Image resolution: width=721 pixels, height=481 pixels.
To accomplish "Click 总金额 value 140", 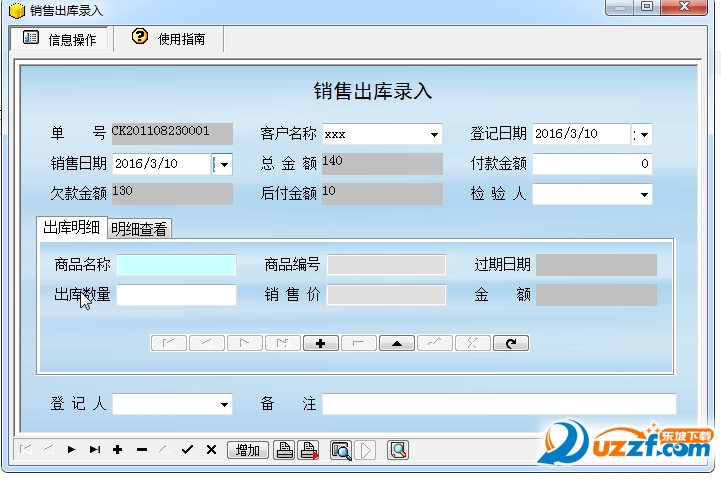I will click(x=382, y=164).
